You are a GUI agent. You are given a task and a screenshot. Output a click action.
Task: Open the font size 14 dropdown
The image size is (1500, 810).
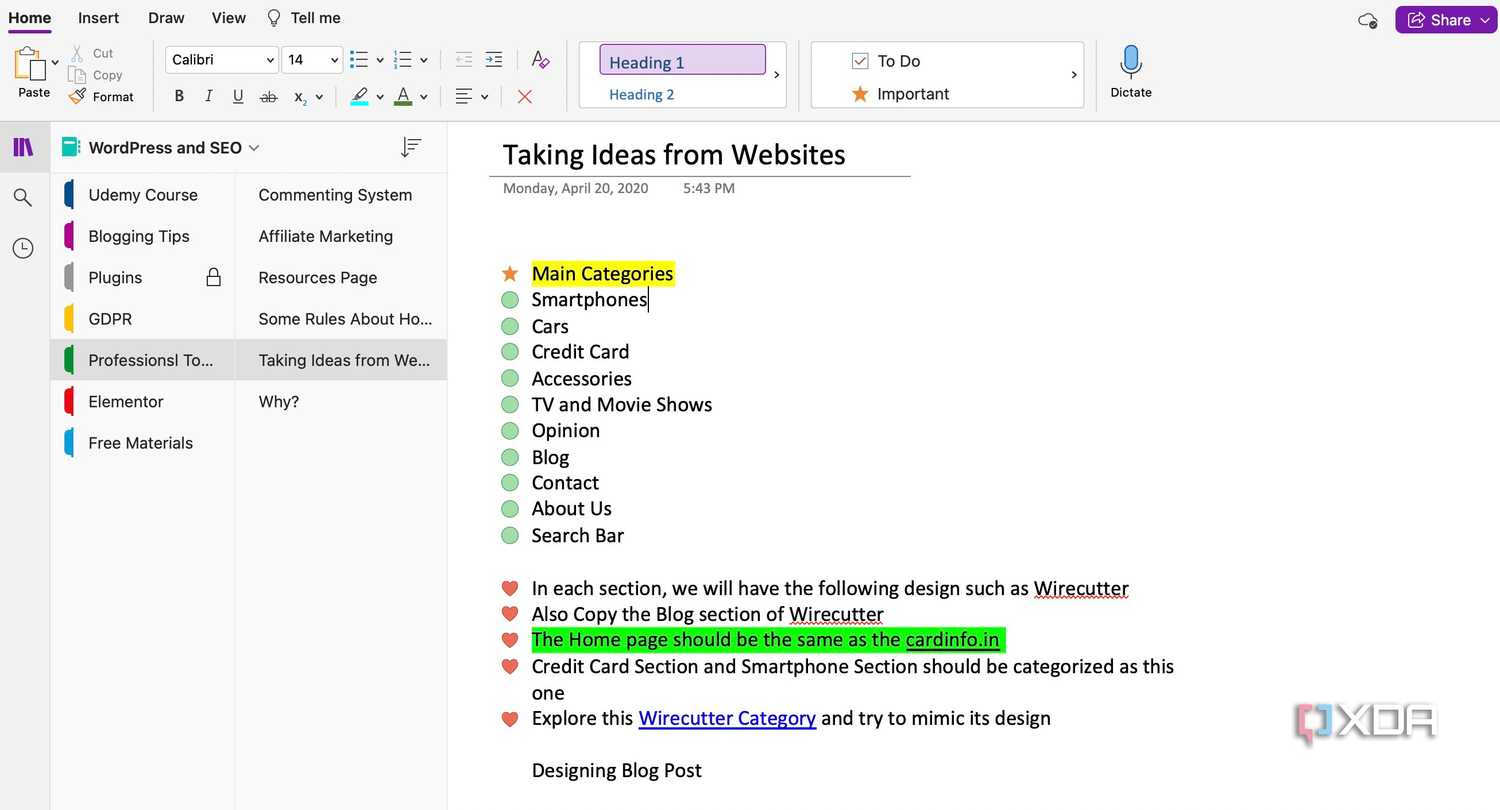312,60
